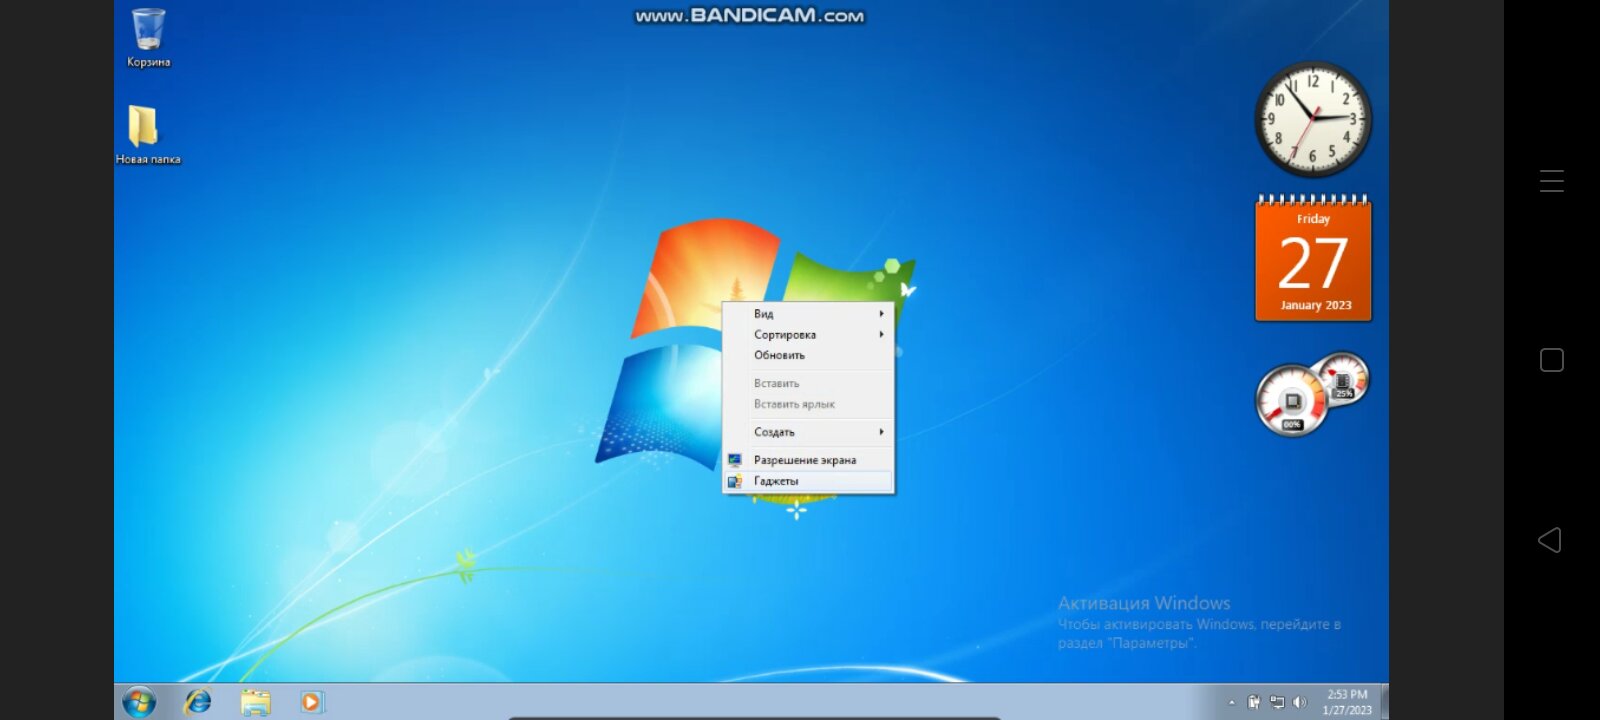Viewport: 1600px width, 720px height.
Task: Click the CPU meter gadget dial
Action: point(1292,401)
